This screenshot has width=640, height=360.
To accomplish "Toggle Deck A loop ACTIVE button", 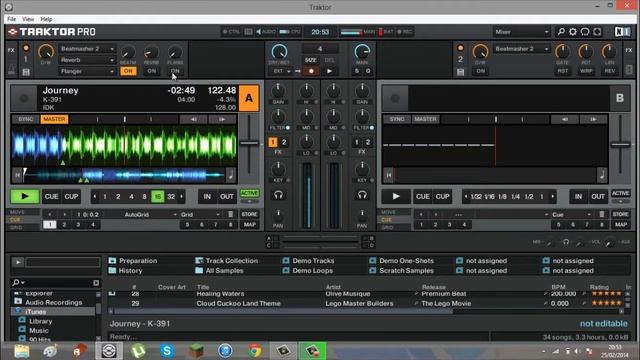I will coord(249,193).
